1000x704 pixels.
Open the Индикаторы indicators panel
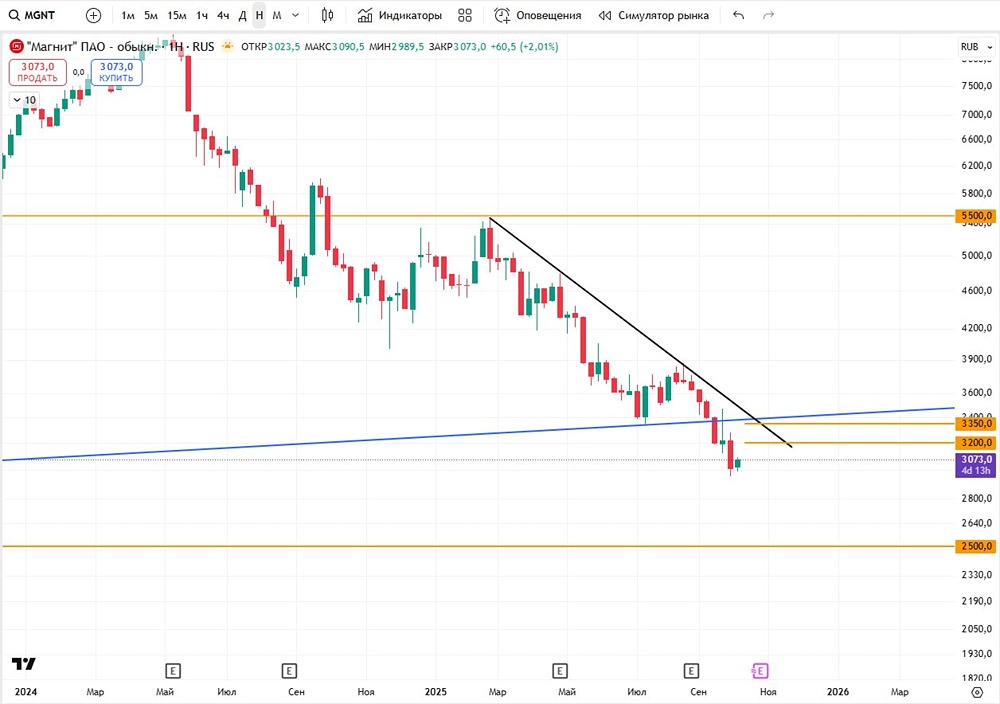[399, 16]
